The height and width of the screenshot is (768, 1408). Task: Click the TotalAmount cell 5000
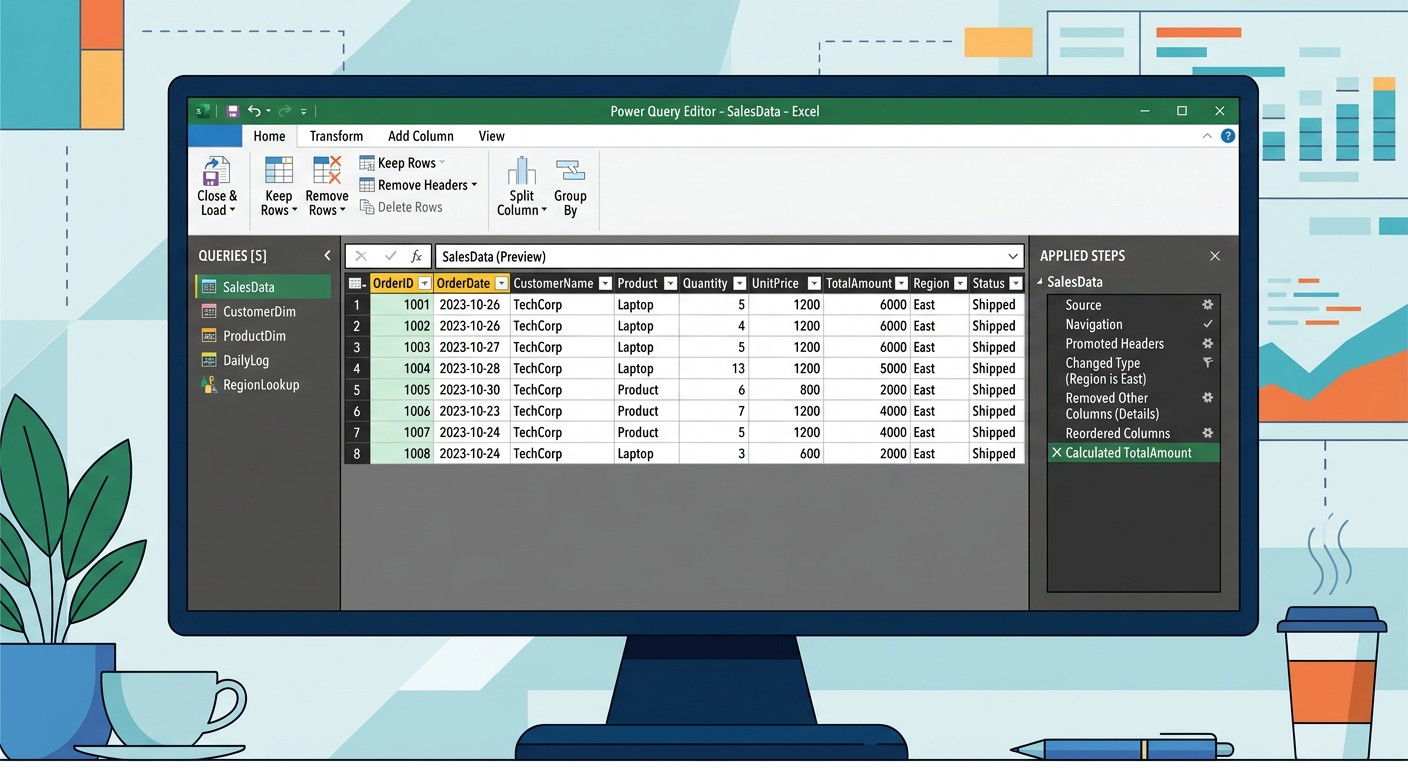coord(866,369)
